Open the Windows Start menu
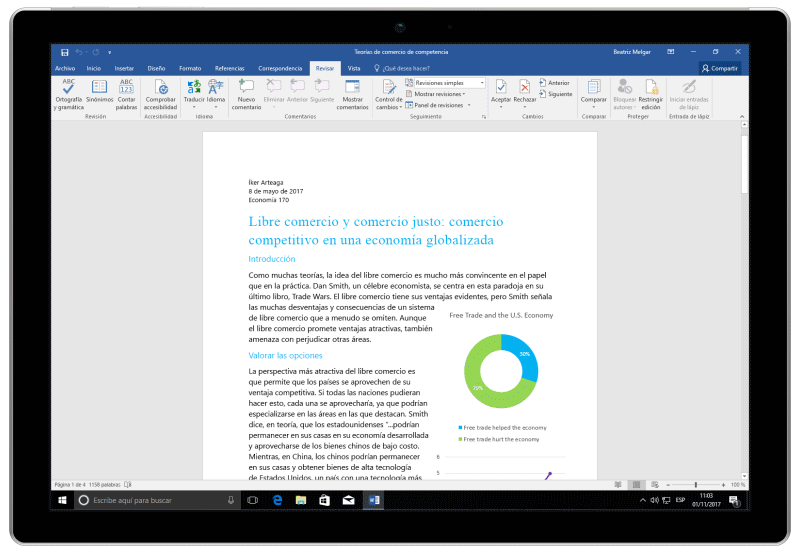Viewport: 800px width, 554px height. (62, 500)
